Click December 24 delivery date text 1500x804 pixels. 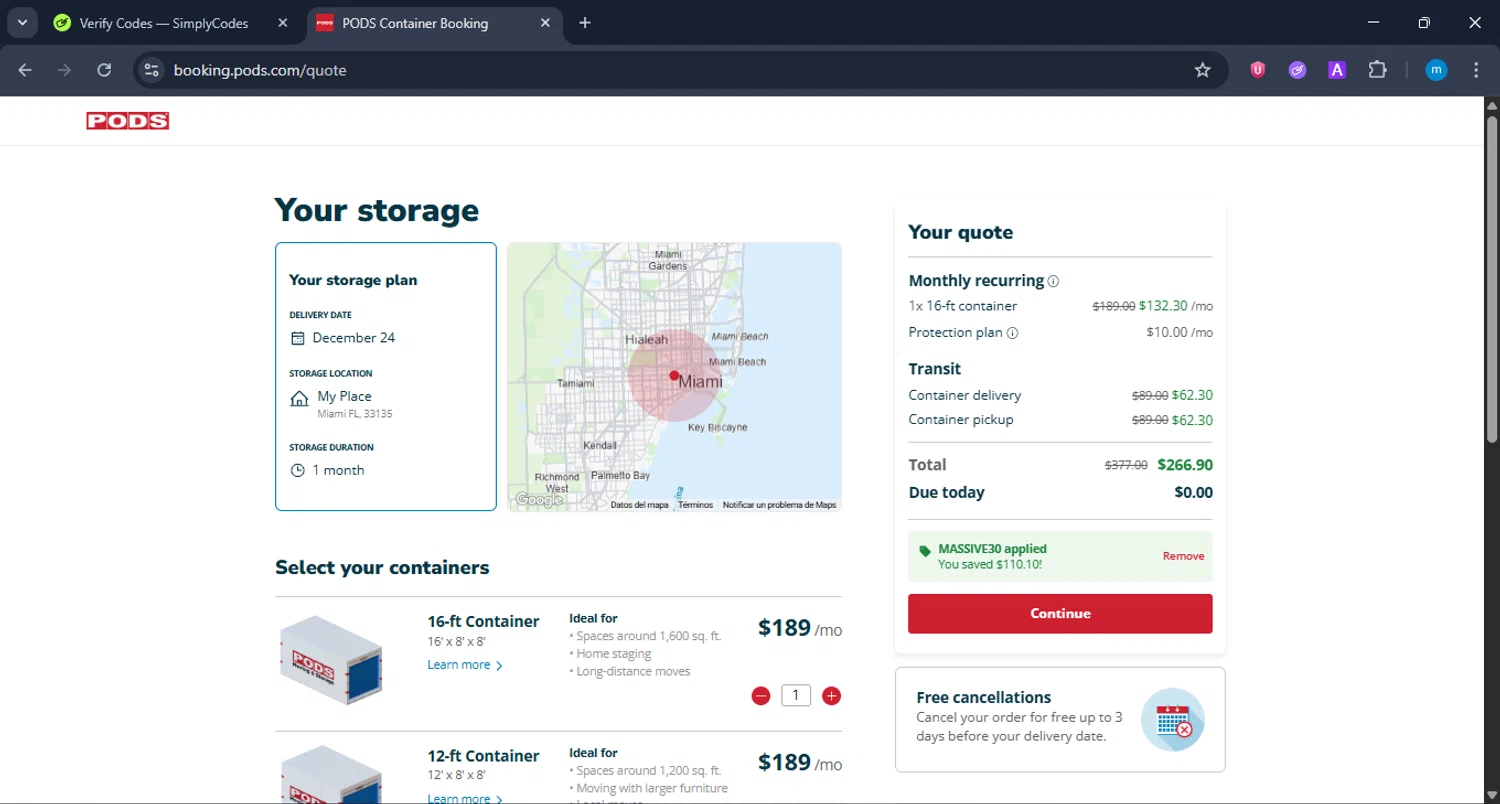pyautogui.click(x=354, y=338)
